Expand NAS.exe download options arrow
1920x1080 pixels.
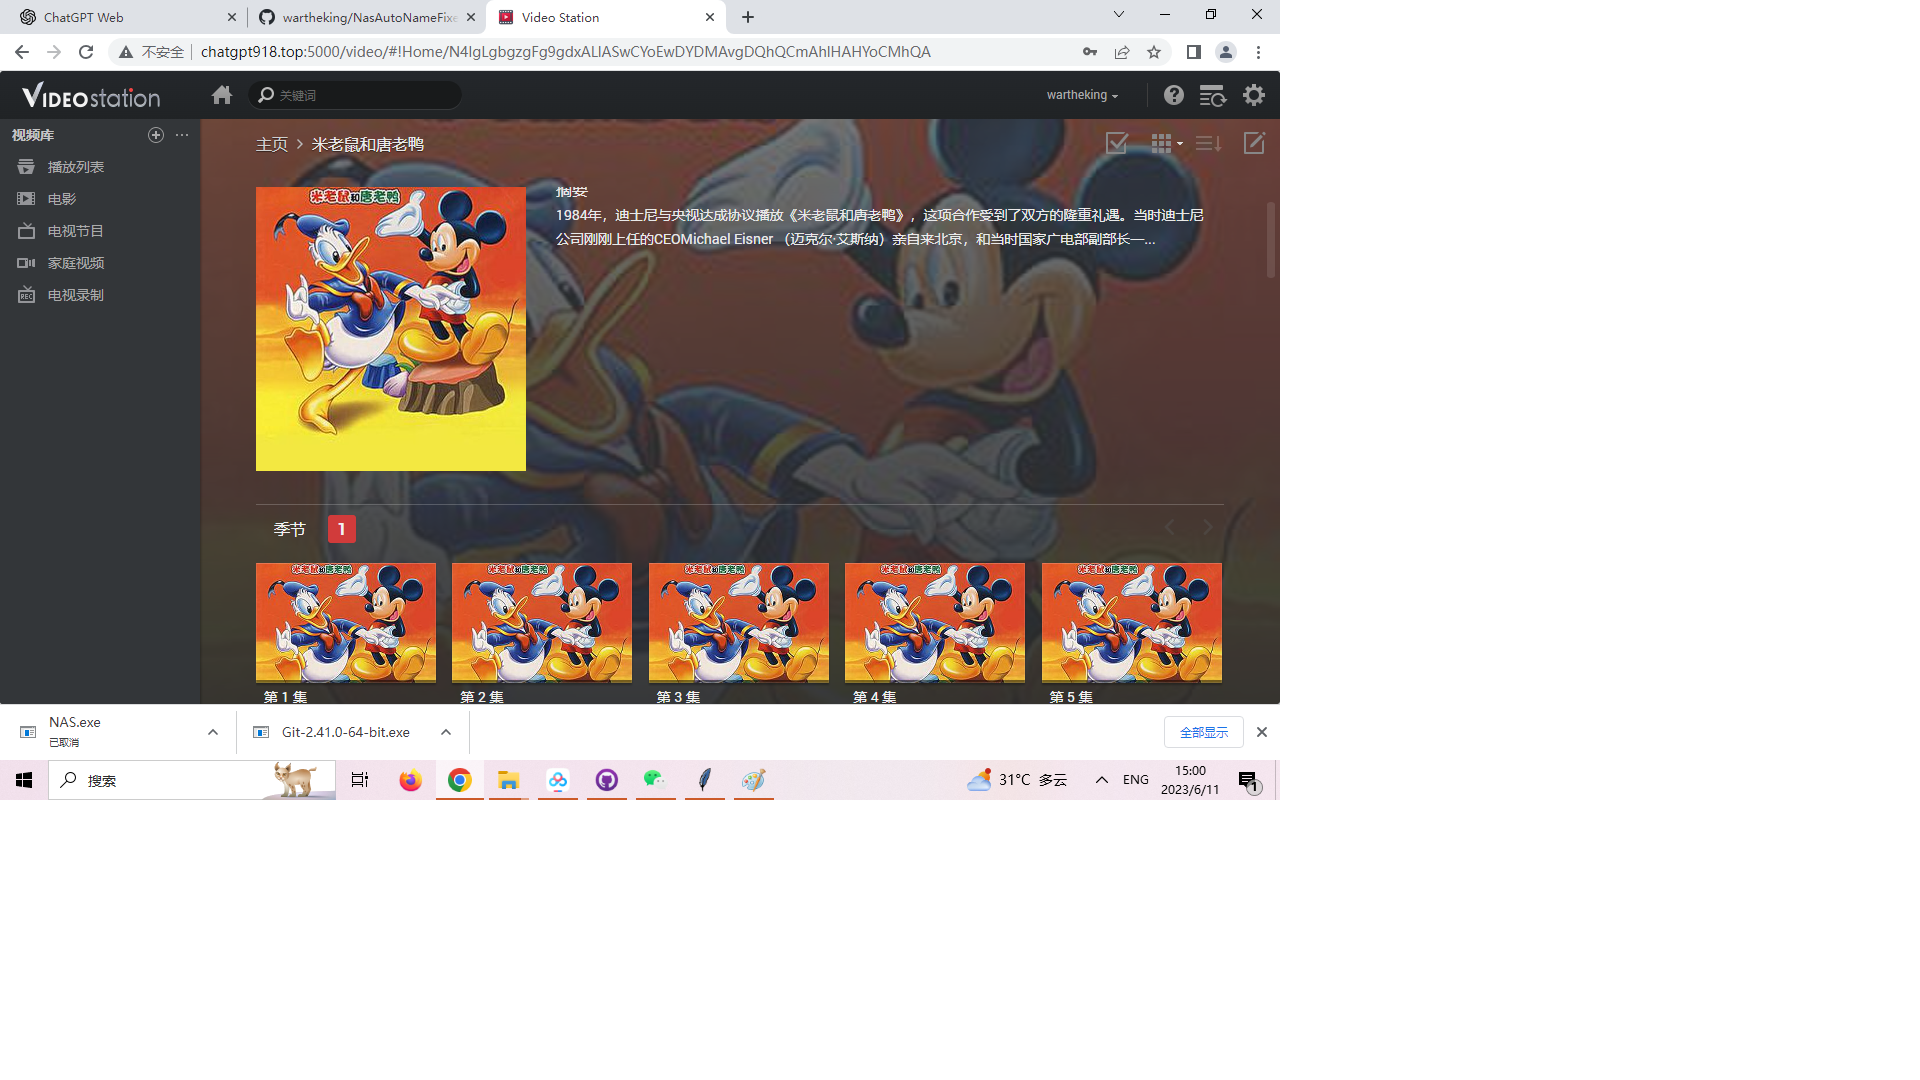(213, 732)
